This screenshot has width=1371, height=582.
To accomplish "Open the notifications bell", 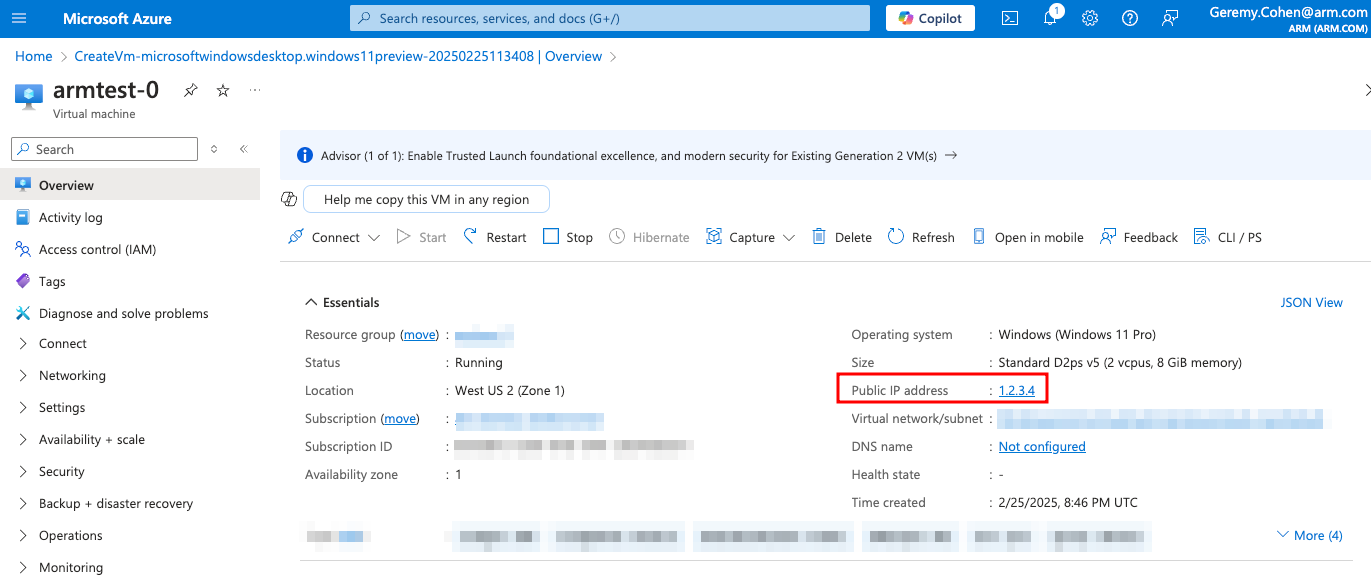I will (x=1050, y=18).
